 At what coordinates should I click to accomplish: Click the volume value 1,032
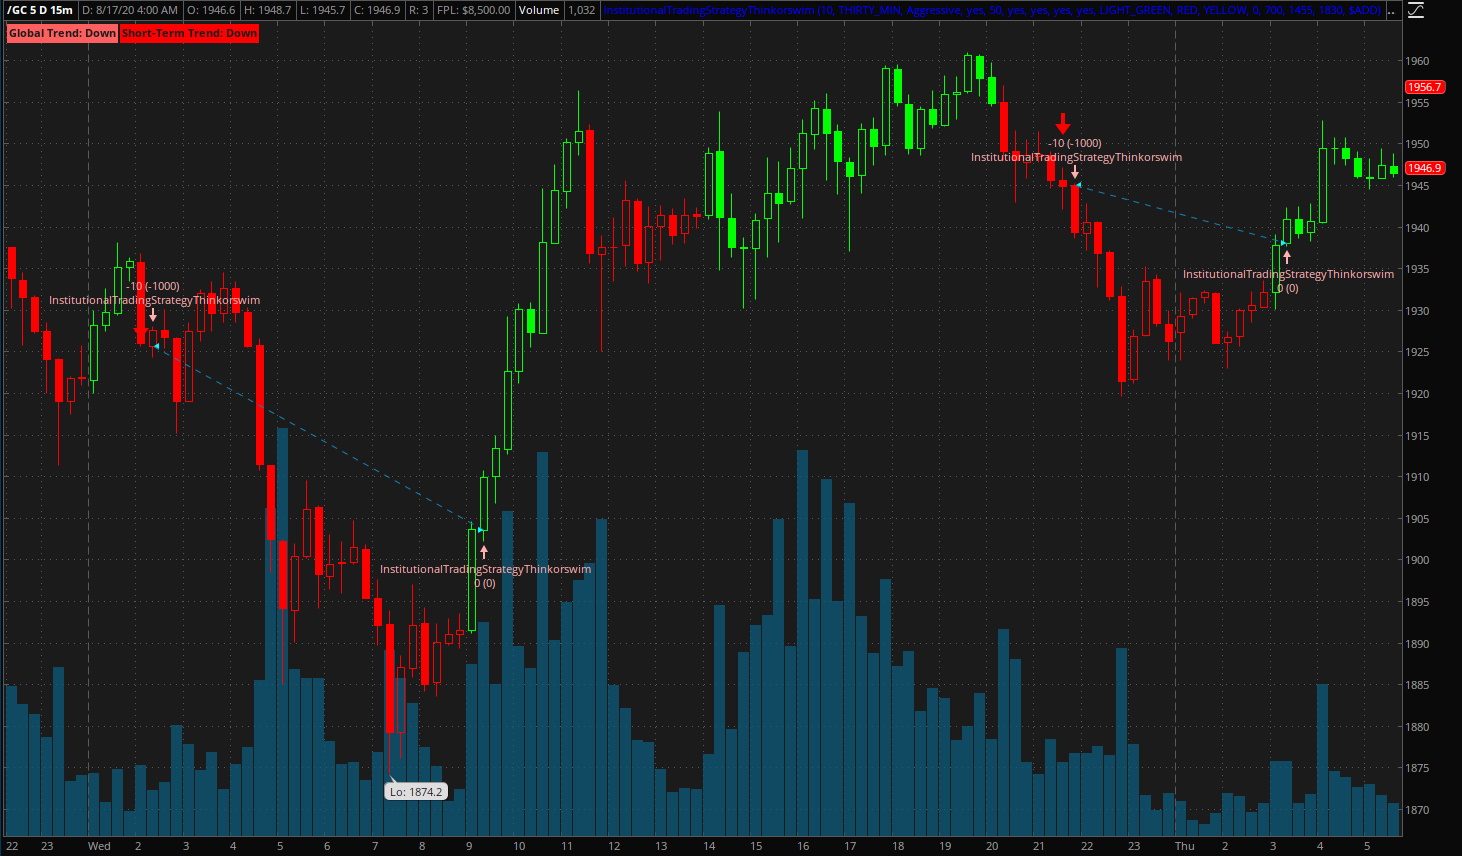(581, 10)
